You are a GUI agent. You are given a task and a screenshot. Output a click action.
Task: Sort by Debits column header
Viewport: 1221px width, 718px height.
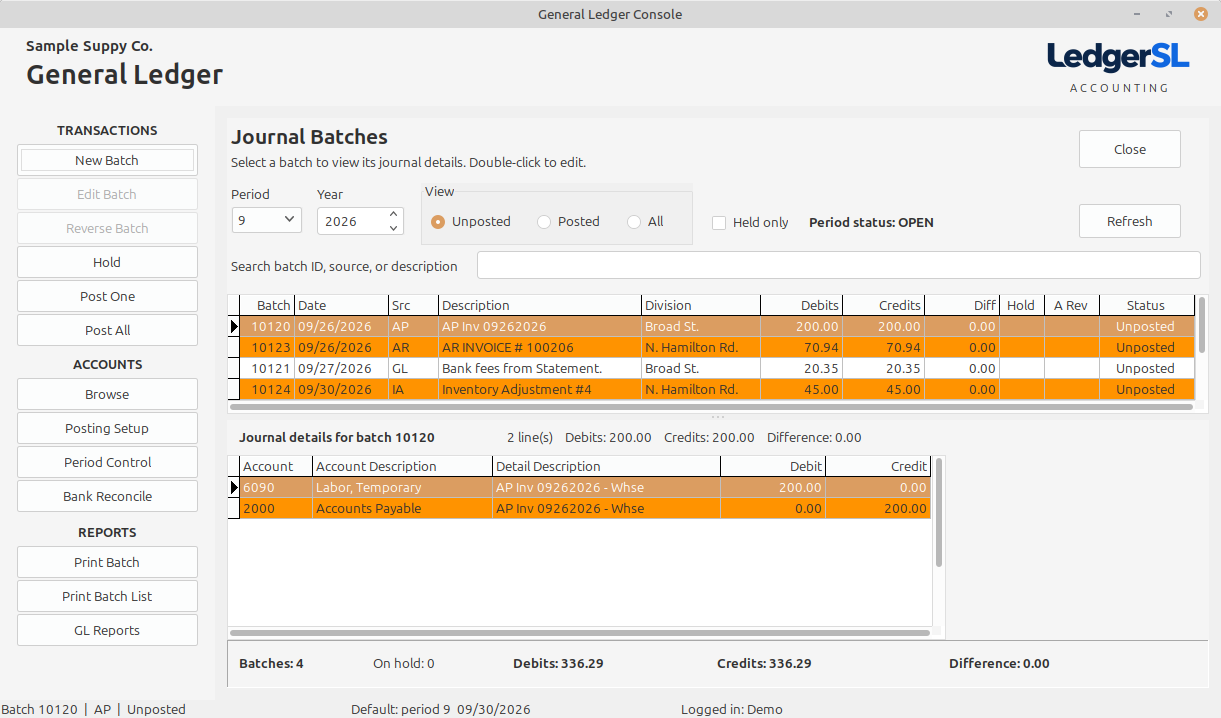coord(802,305)
